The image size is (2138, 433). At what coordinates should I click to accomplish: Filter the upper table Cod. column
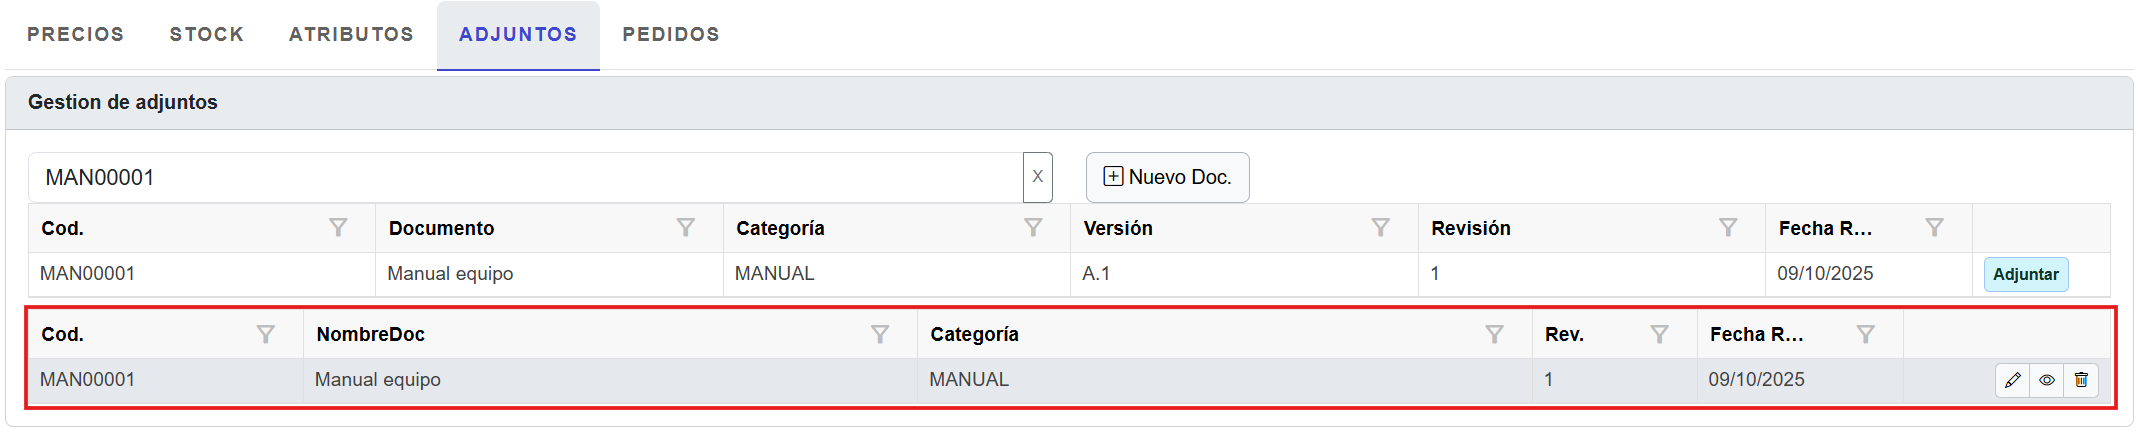click(x=338, y=228)
